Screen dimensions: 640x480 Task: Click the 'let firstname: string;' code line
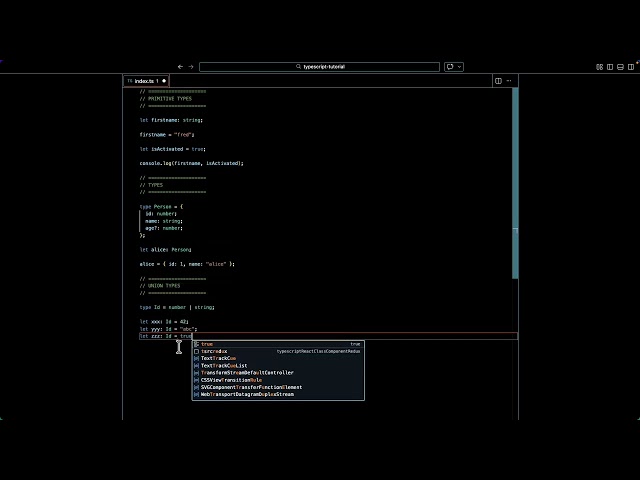[x=171, y=120]
